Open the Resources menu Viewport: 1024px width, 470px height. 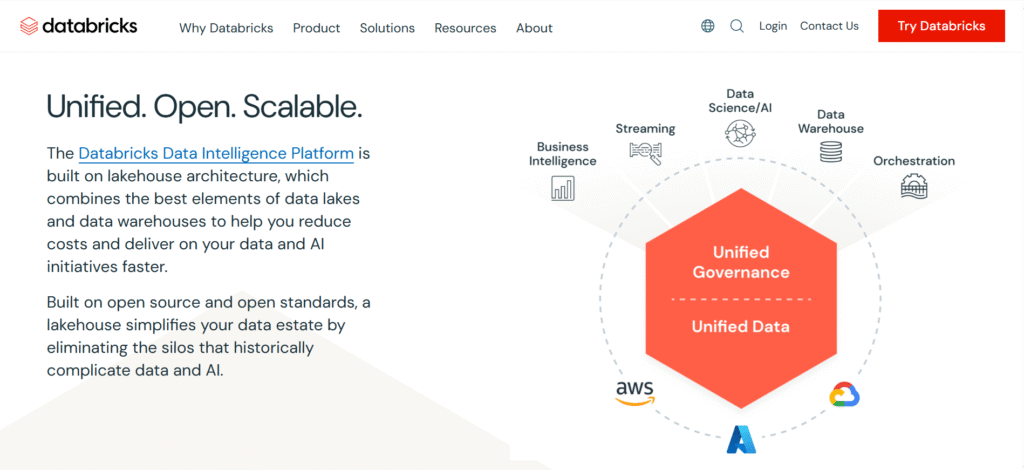tap(465, 28)
